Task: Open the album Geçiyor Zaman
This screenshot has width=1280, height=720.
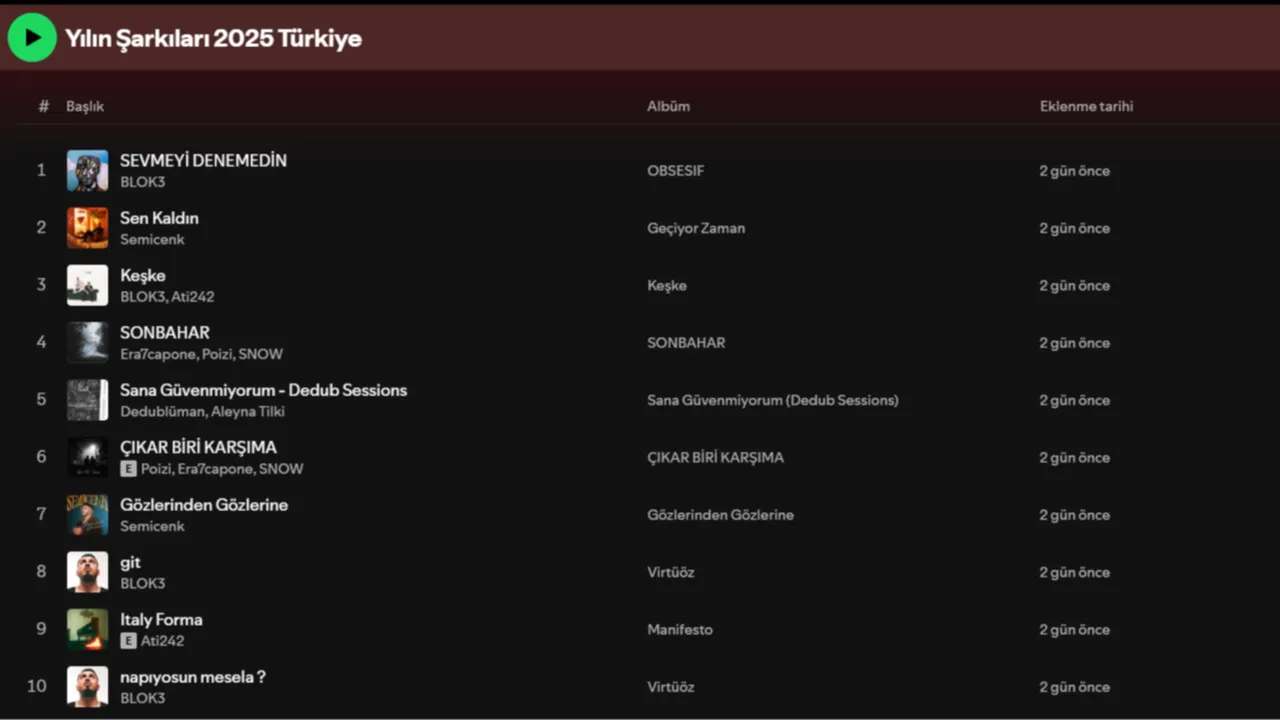Action: [696, 228]
